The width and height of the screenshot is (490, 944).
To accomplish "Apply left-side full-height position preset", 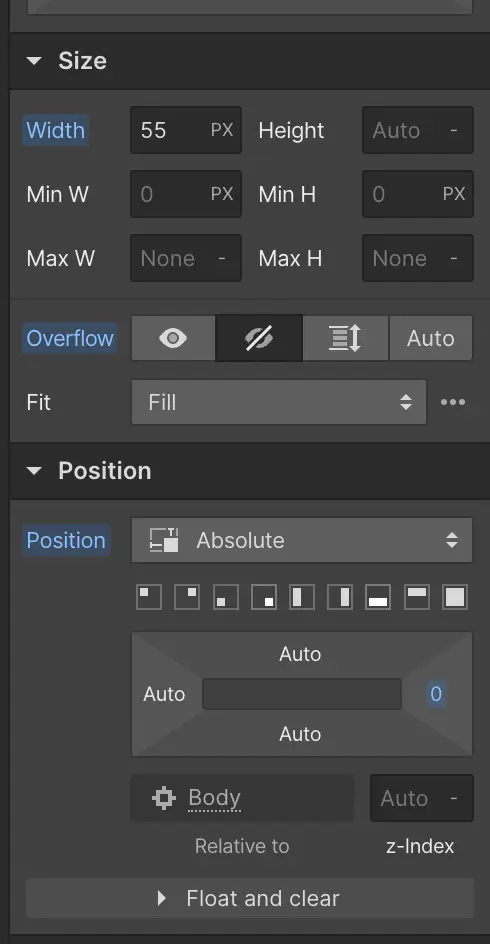I will (302, 597).
